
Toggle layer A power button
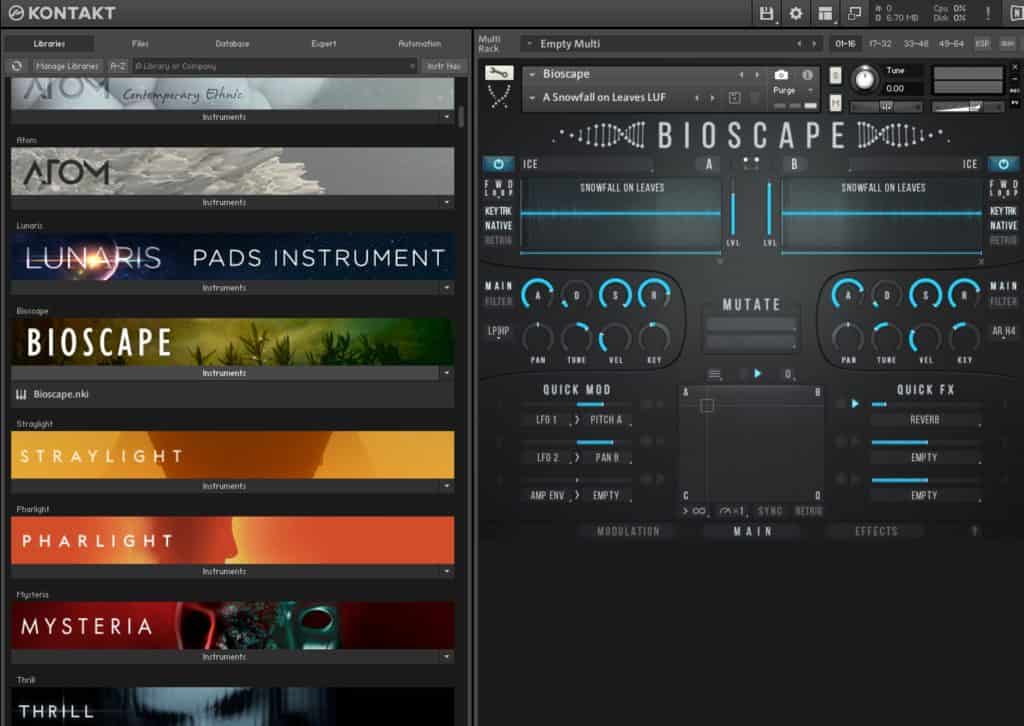(498, 164)
